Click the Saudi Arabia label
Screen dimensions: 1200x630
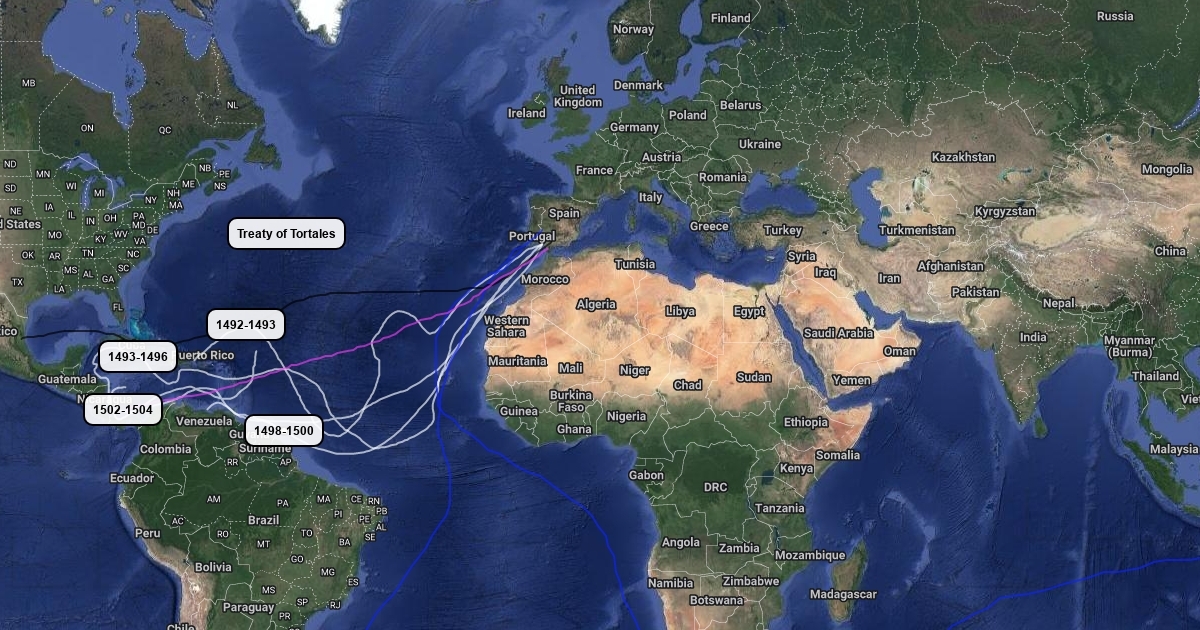click(840, 333)
